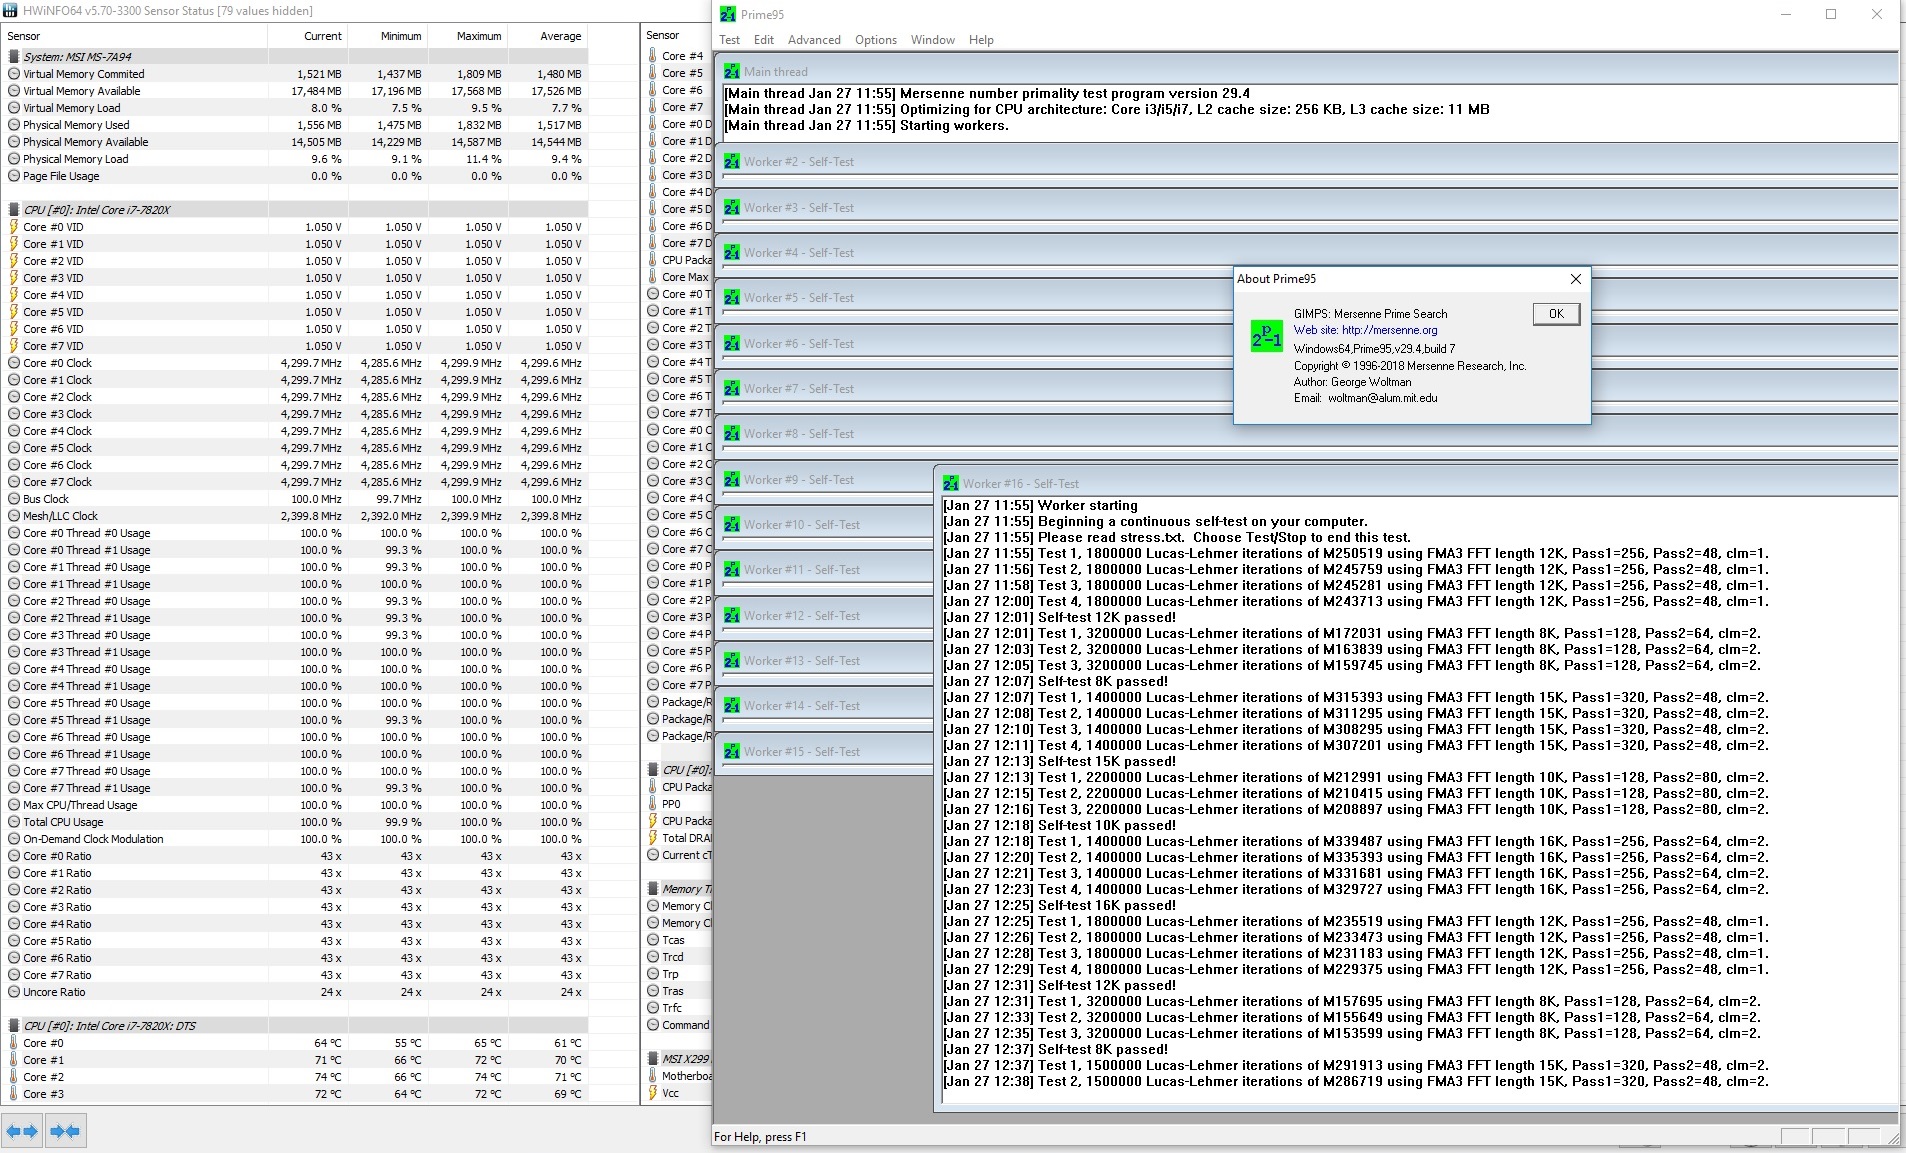Click the chip icon beside System: MSI MS-7A94
This screenshot has width=1906, height=1153.
(14, 57)
